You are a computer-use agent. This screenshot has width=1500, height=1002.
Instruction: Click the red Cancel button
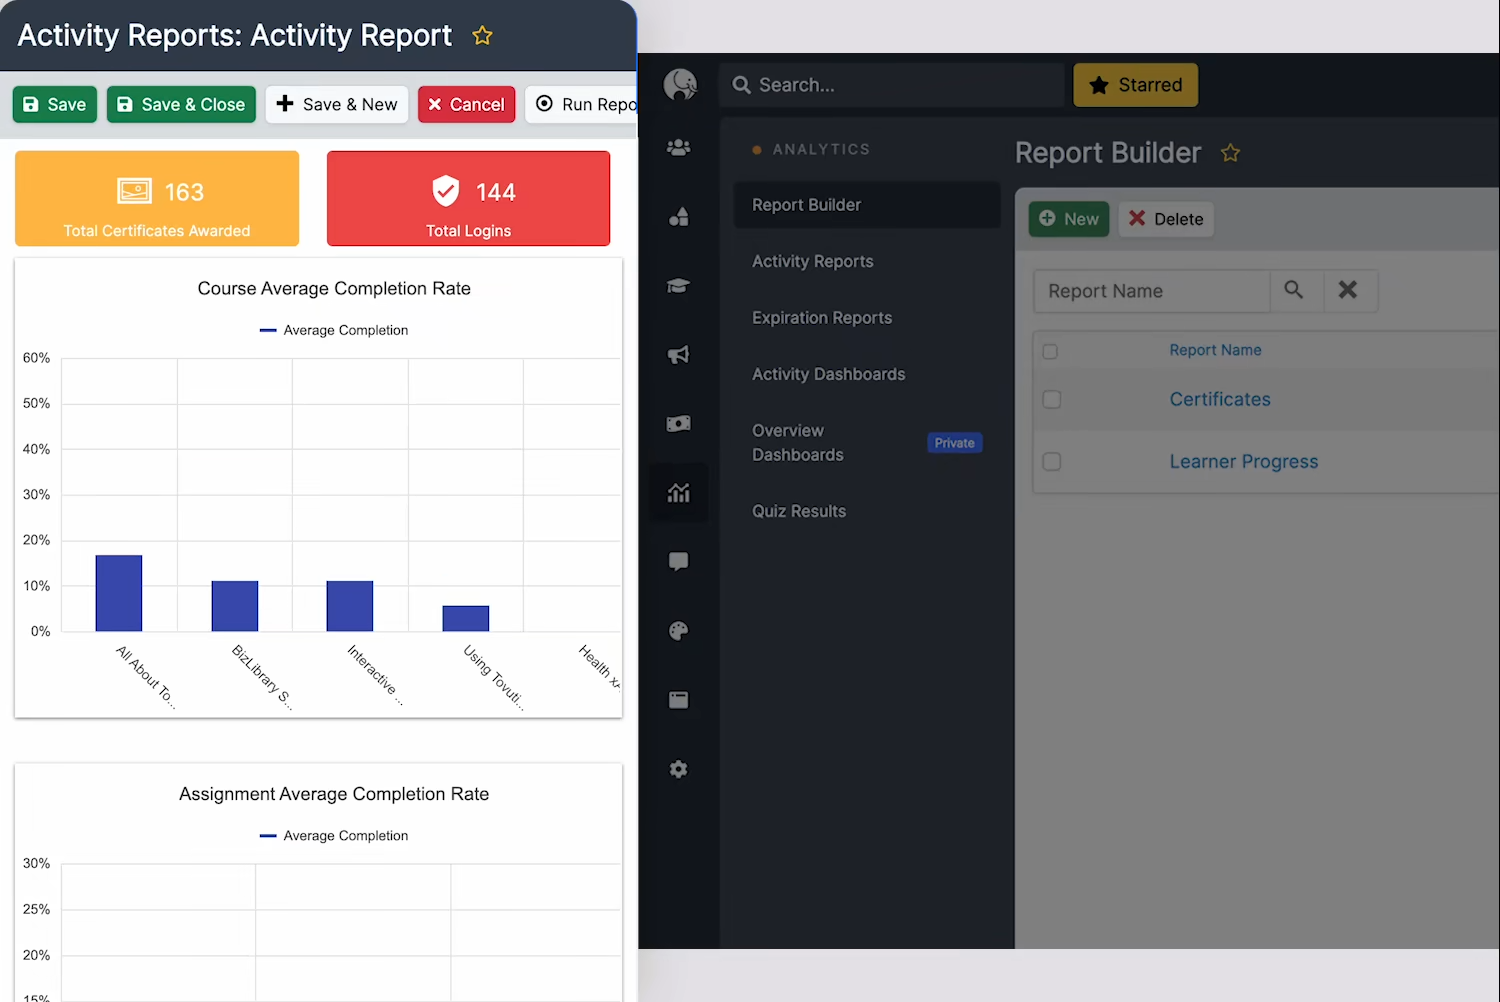click(x=466, y=105)
